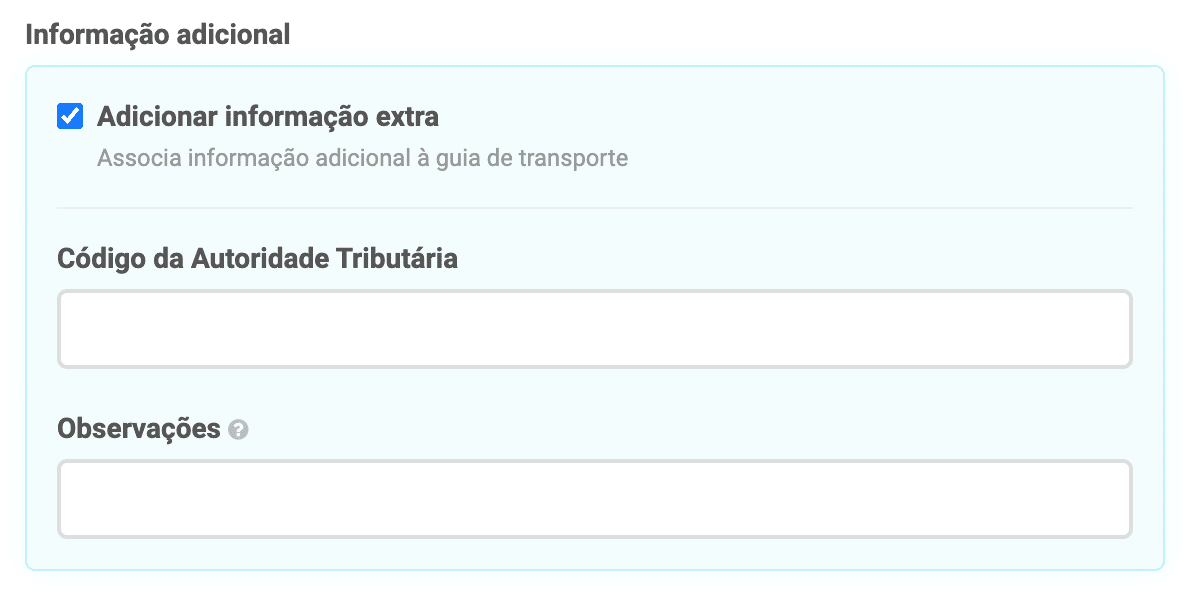Toggle the blue checkmark box off
This screenshot has width=1192, height=602.
coord(70,117)
